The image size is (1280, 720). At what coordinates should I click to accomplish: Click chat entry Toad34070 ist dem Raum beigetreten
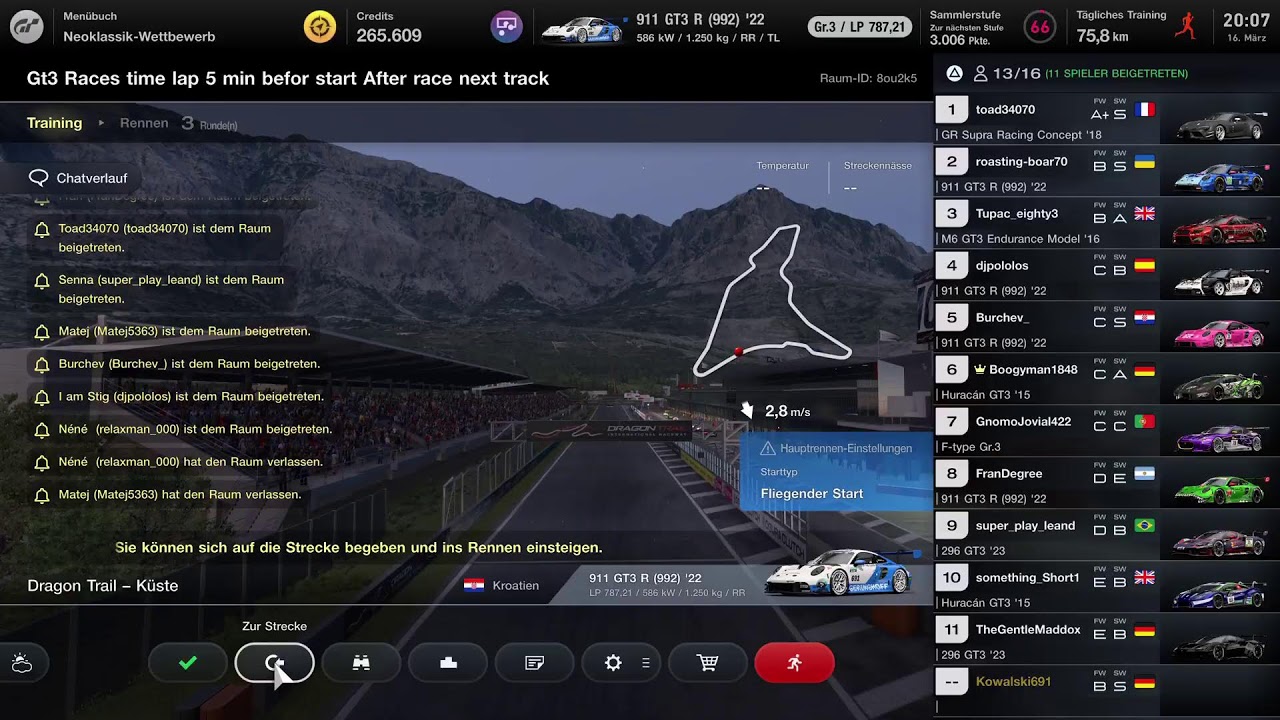(165, 238)
